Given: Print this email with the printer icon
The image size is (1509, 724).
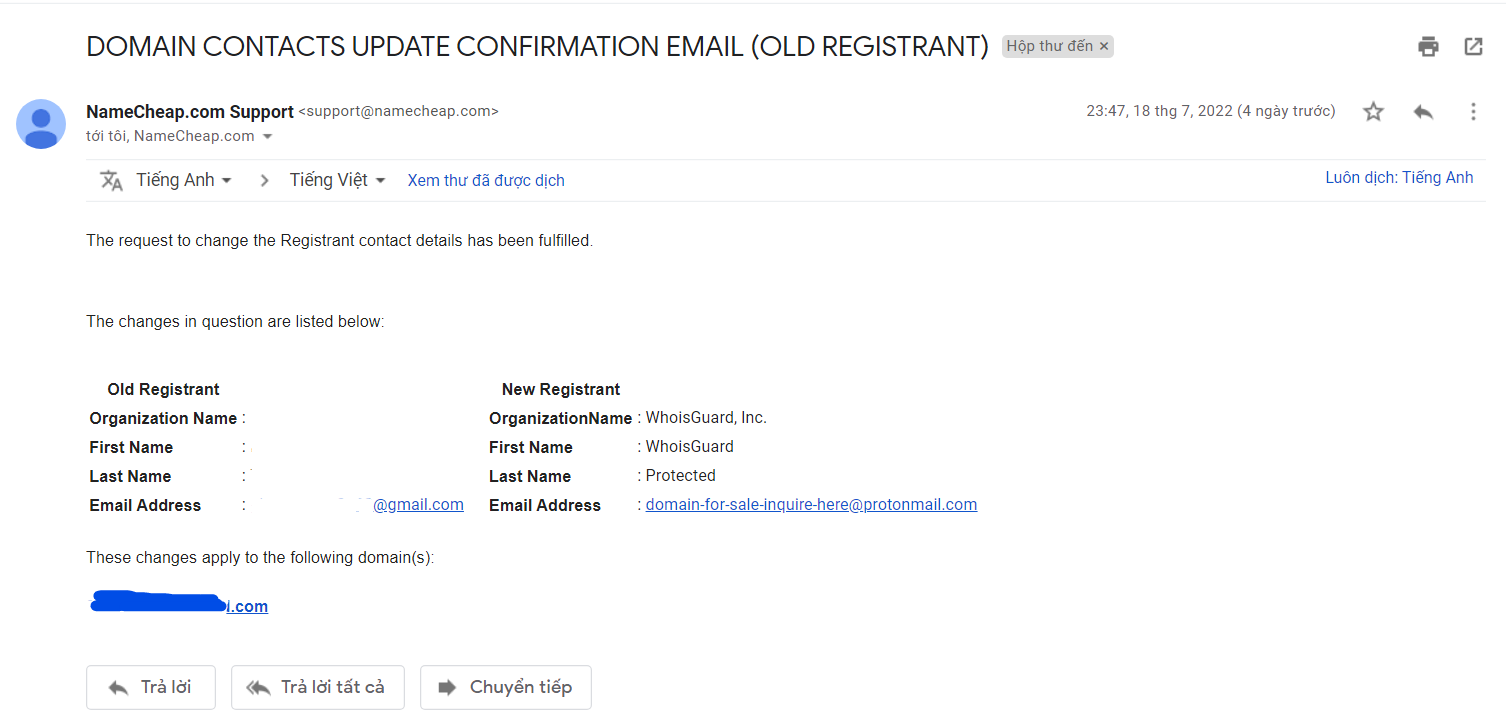Looking at the screenshot, I should pyautogui.click(x=1428, y=46).
